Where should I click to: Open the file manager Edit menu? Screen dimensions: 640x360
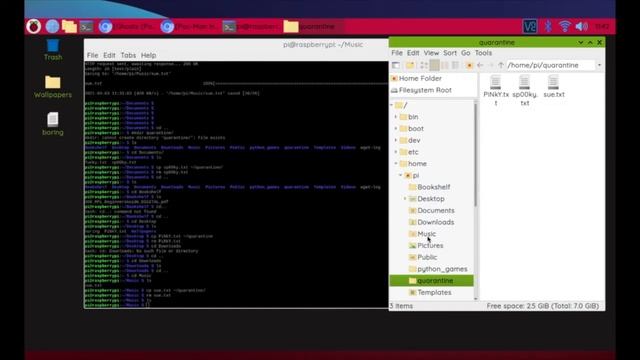(413, 53)
